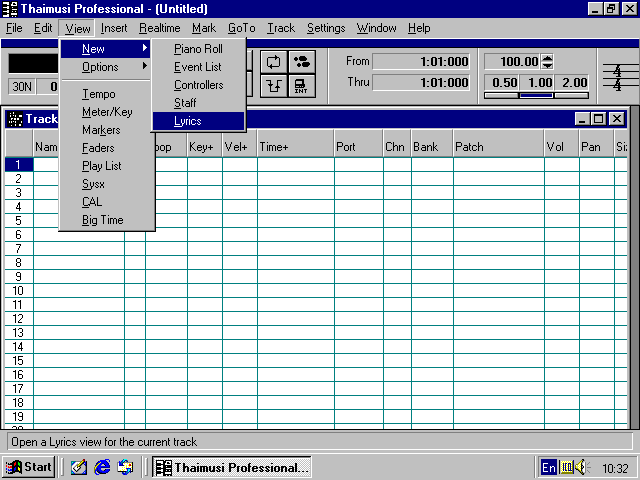Click the tempo 100.00 field
Viewport: 640px width, 480px height.
click(512, 62)
